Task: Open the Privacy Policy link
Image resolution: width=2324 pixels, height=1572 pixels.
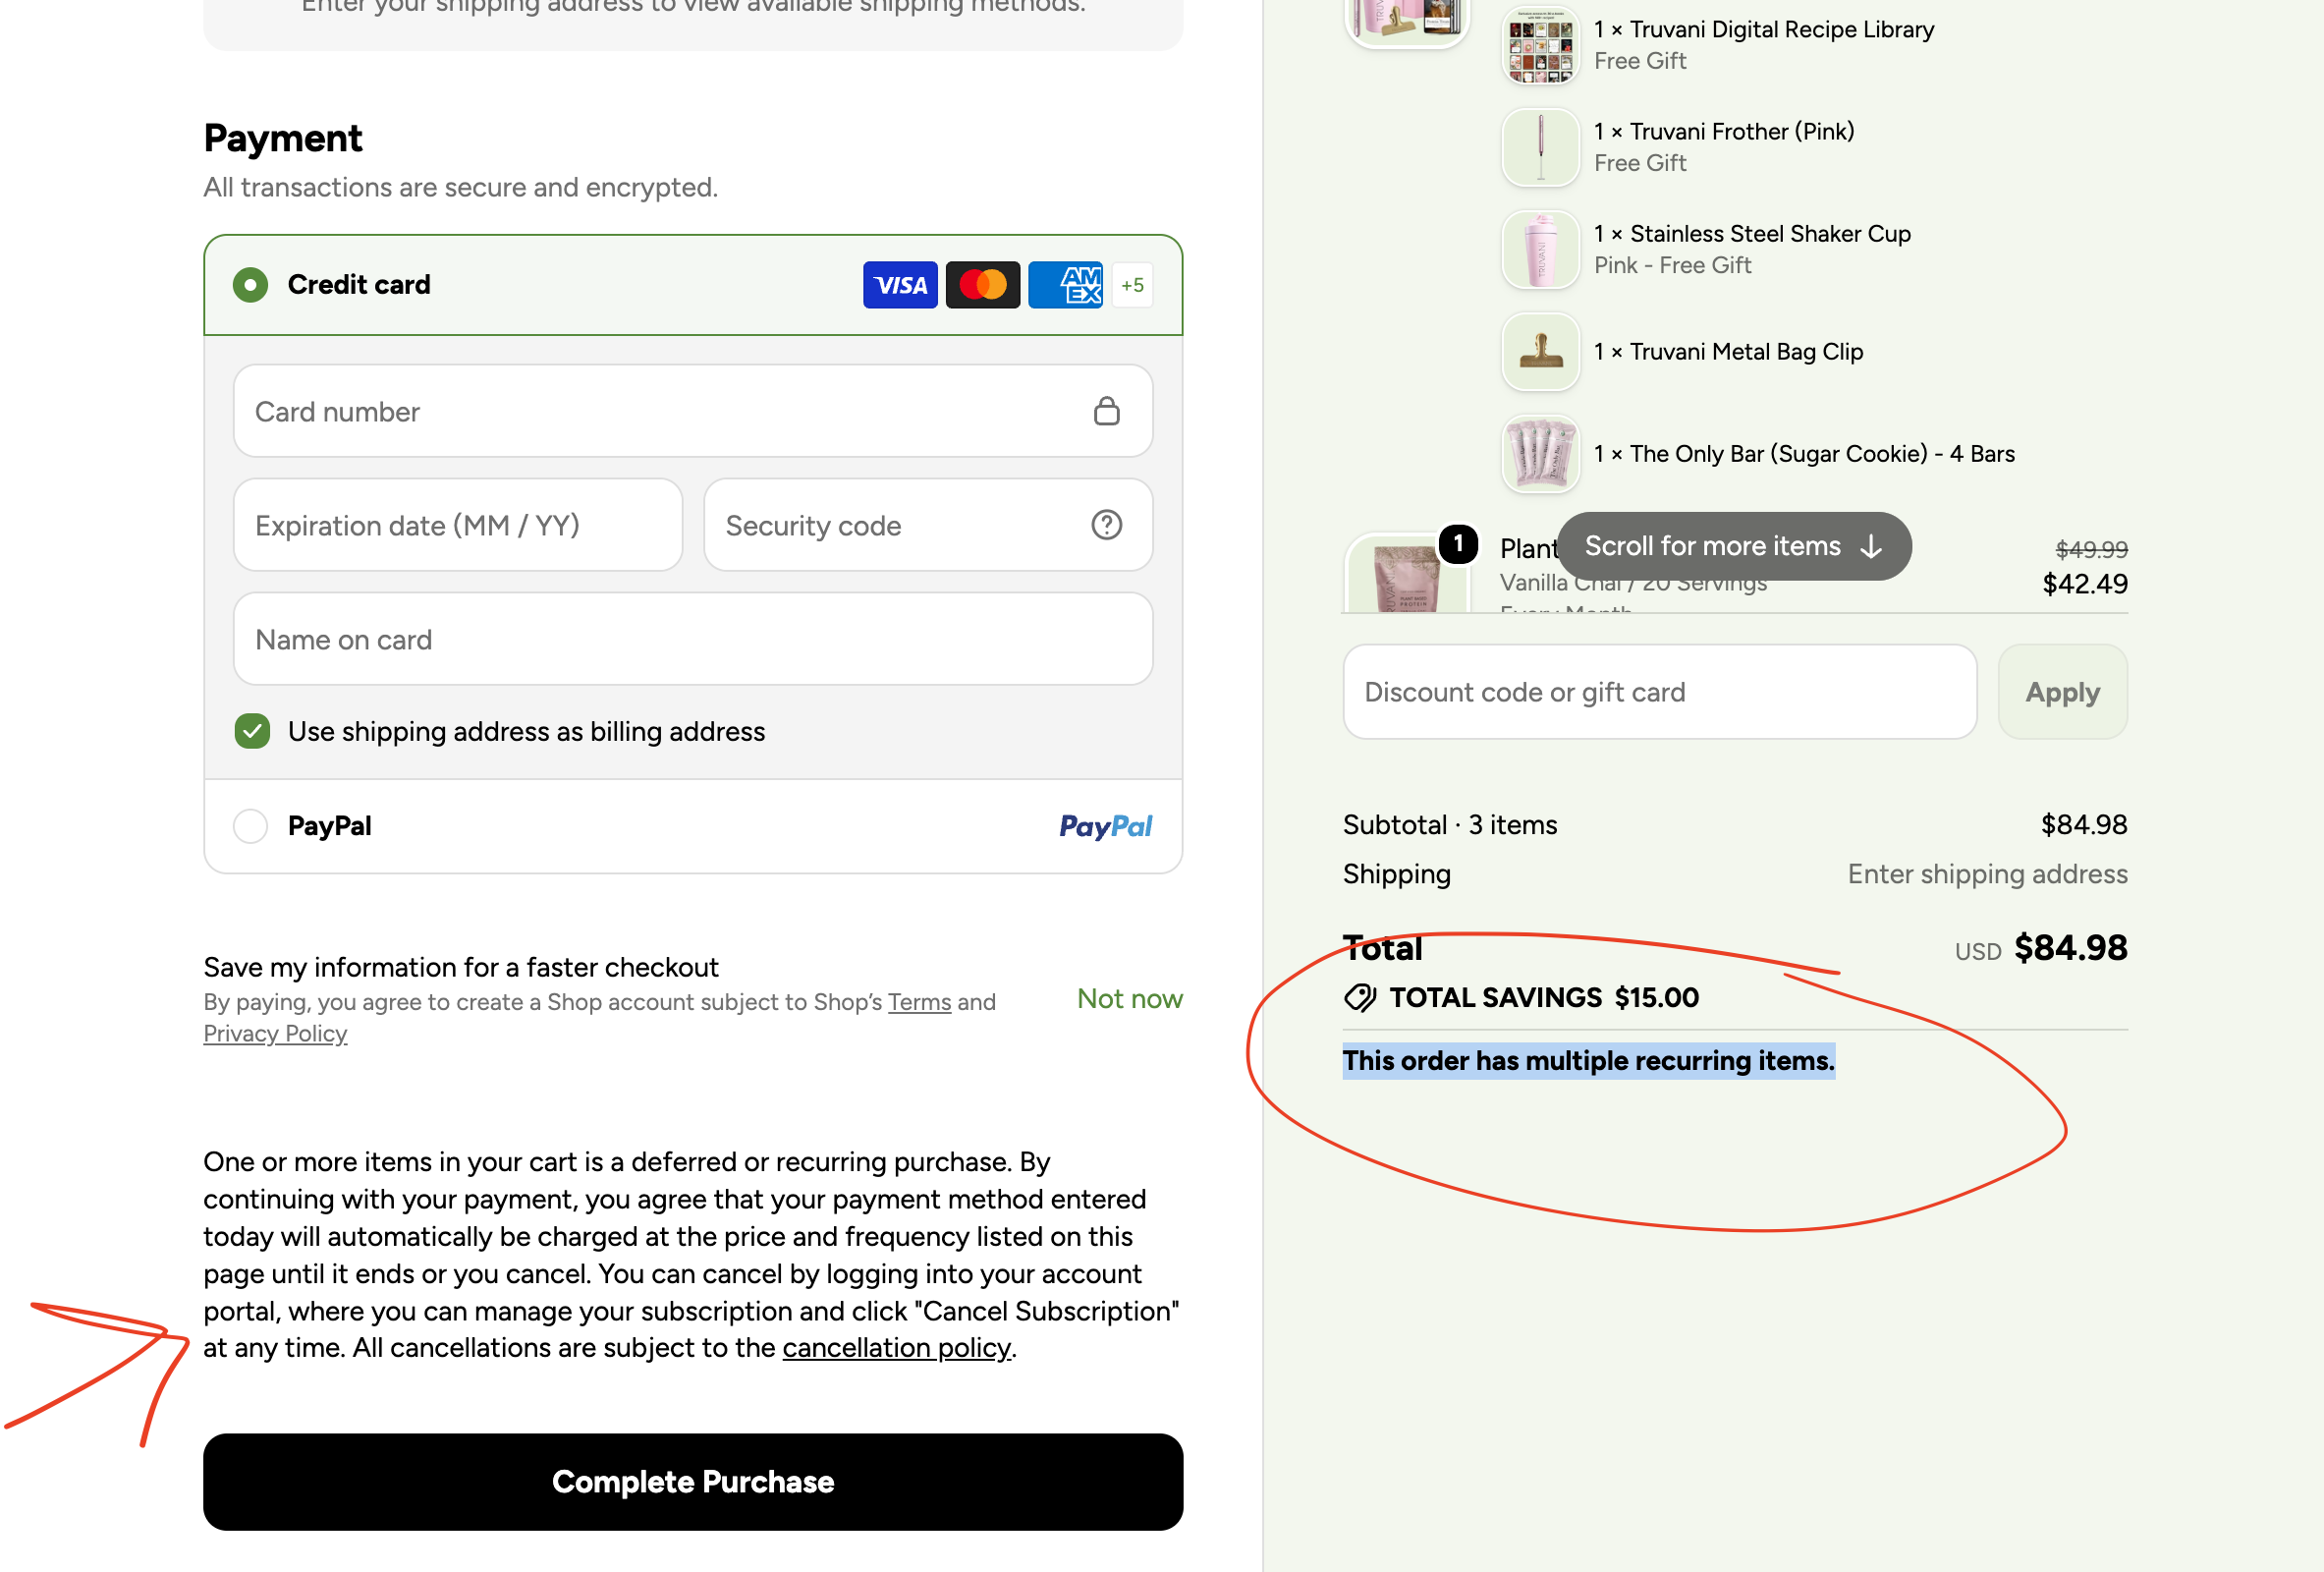Action: pos(275,1034)
